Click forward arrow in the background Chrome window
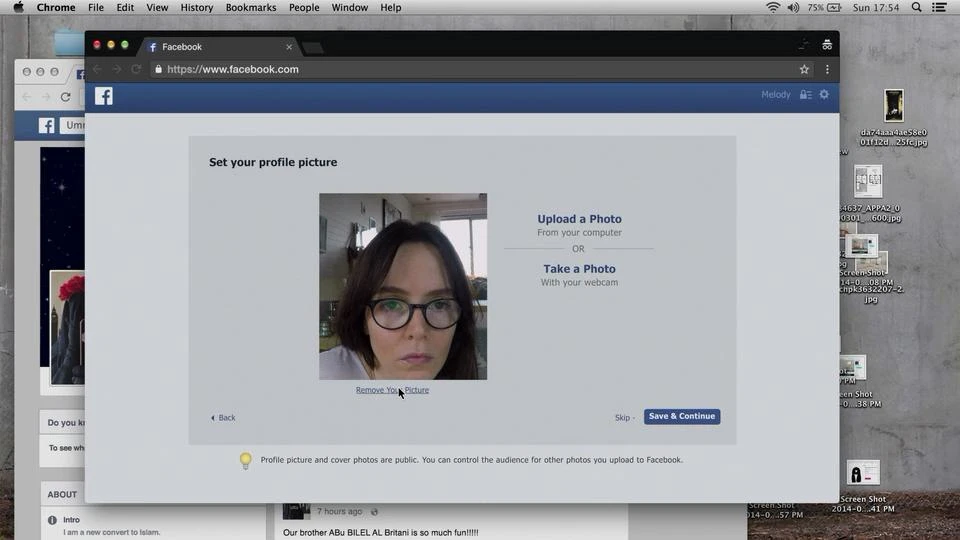This screenshot has width=960, height=540. [x=46, y=97]
